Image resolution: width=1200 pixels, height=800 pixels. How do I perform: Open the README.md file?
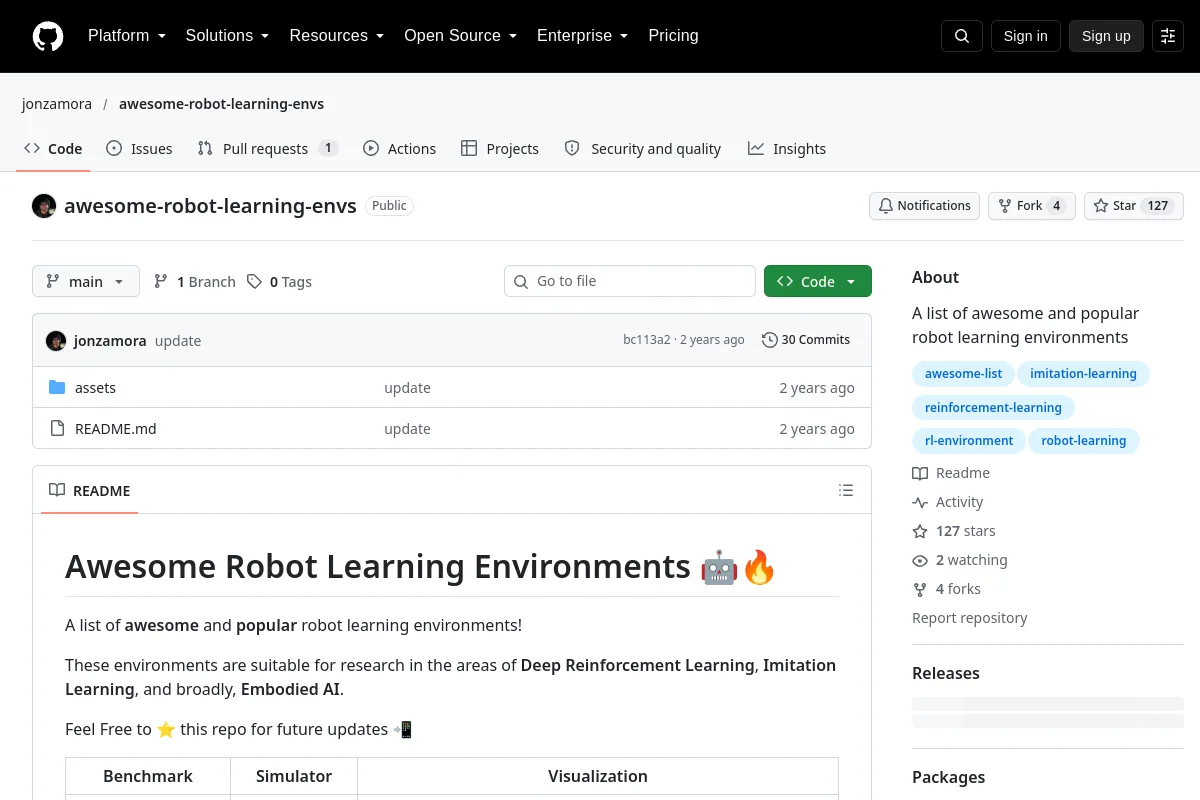point(116,429)
